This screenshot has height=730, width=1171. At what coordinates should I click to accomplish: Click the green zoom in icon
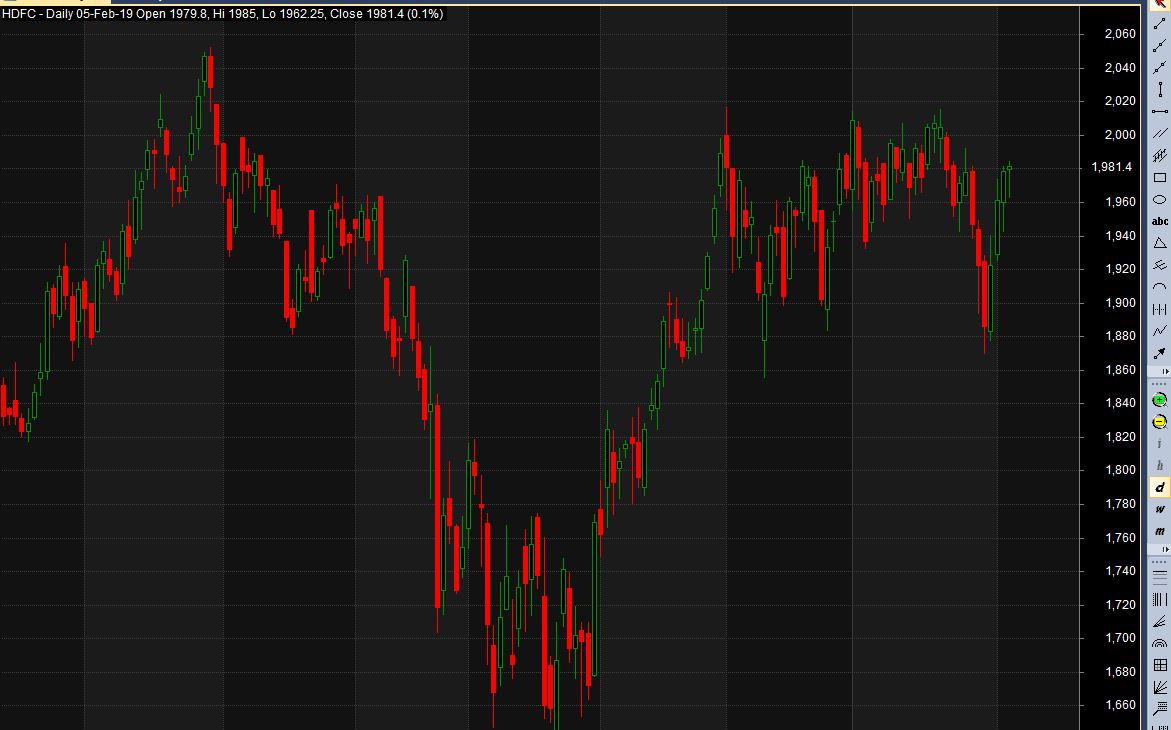click(1160, 400)
